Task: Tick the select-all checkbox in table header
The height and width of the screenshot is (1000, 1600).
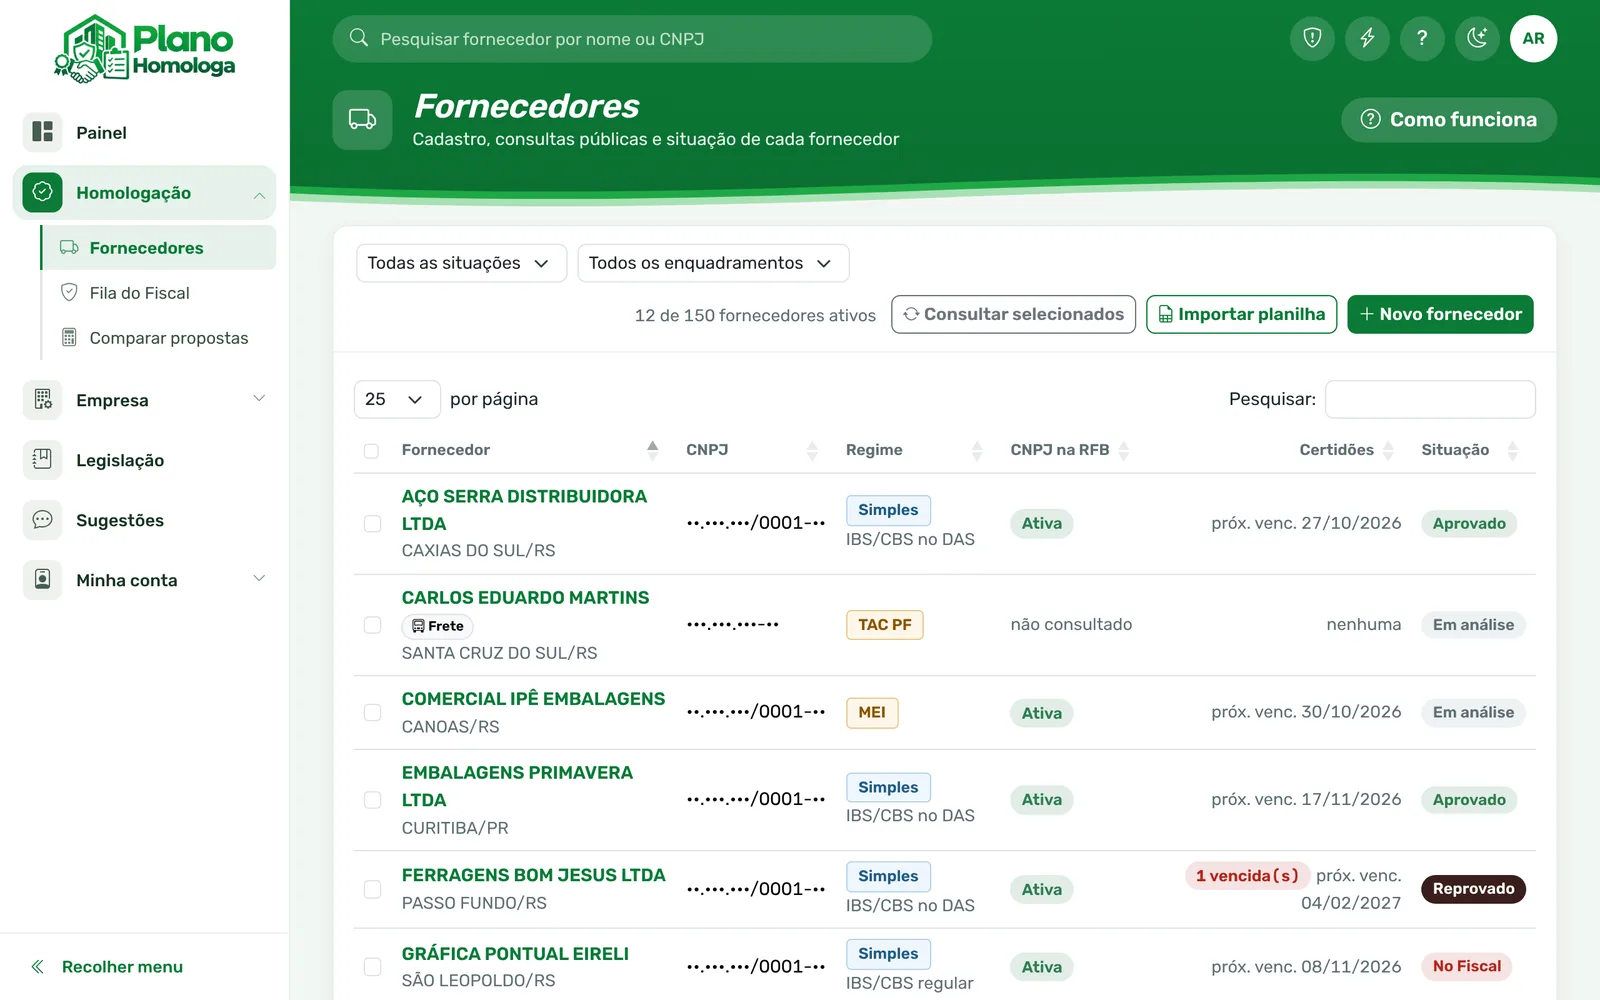Action: pos(371,451)
